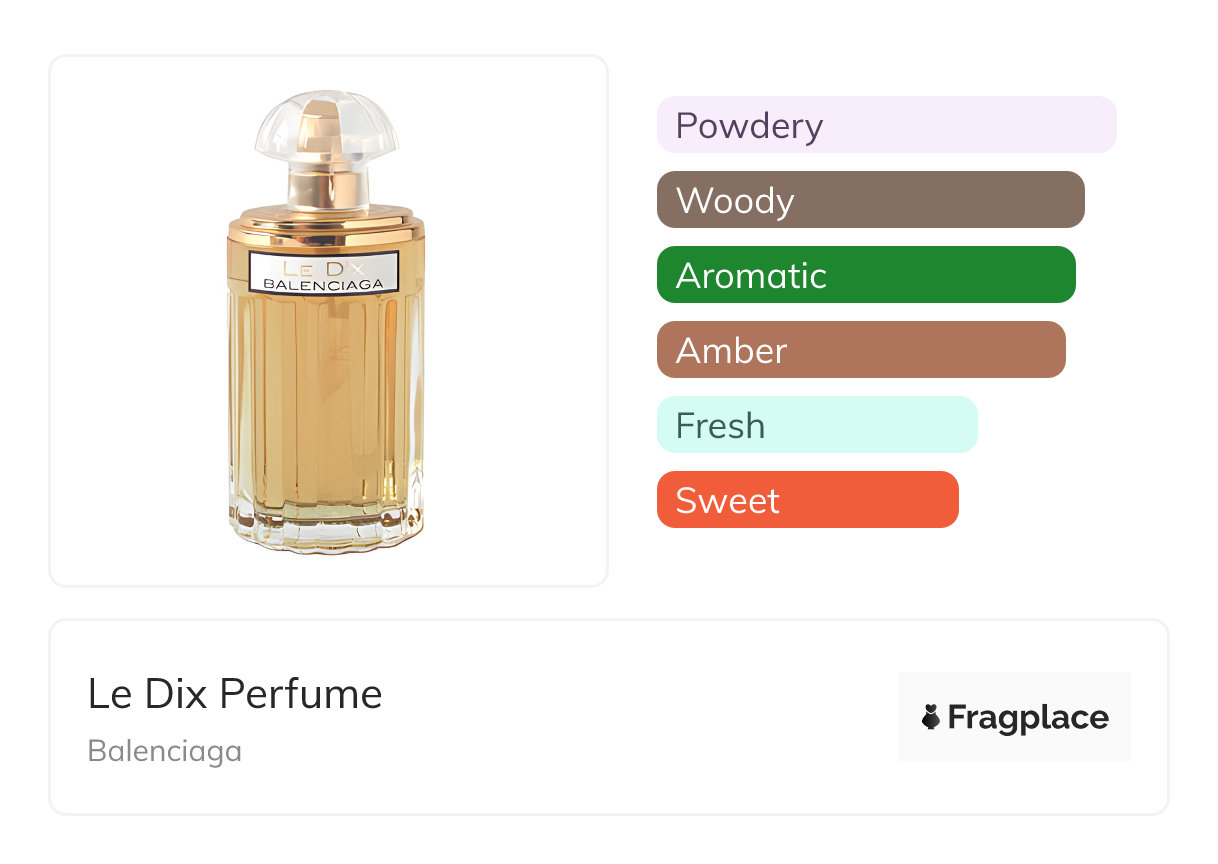Click the Fragplace perfume bottle logo icon

point(931,717)
